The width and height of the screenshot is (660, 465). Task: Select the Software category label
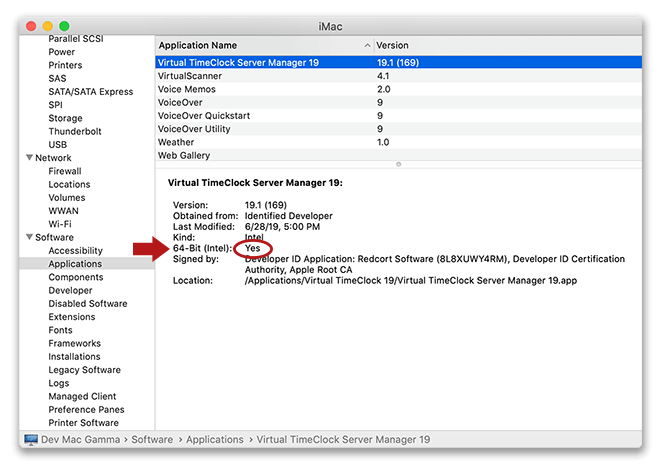click(x=54, y=237)
